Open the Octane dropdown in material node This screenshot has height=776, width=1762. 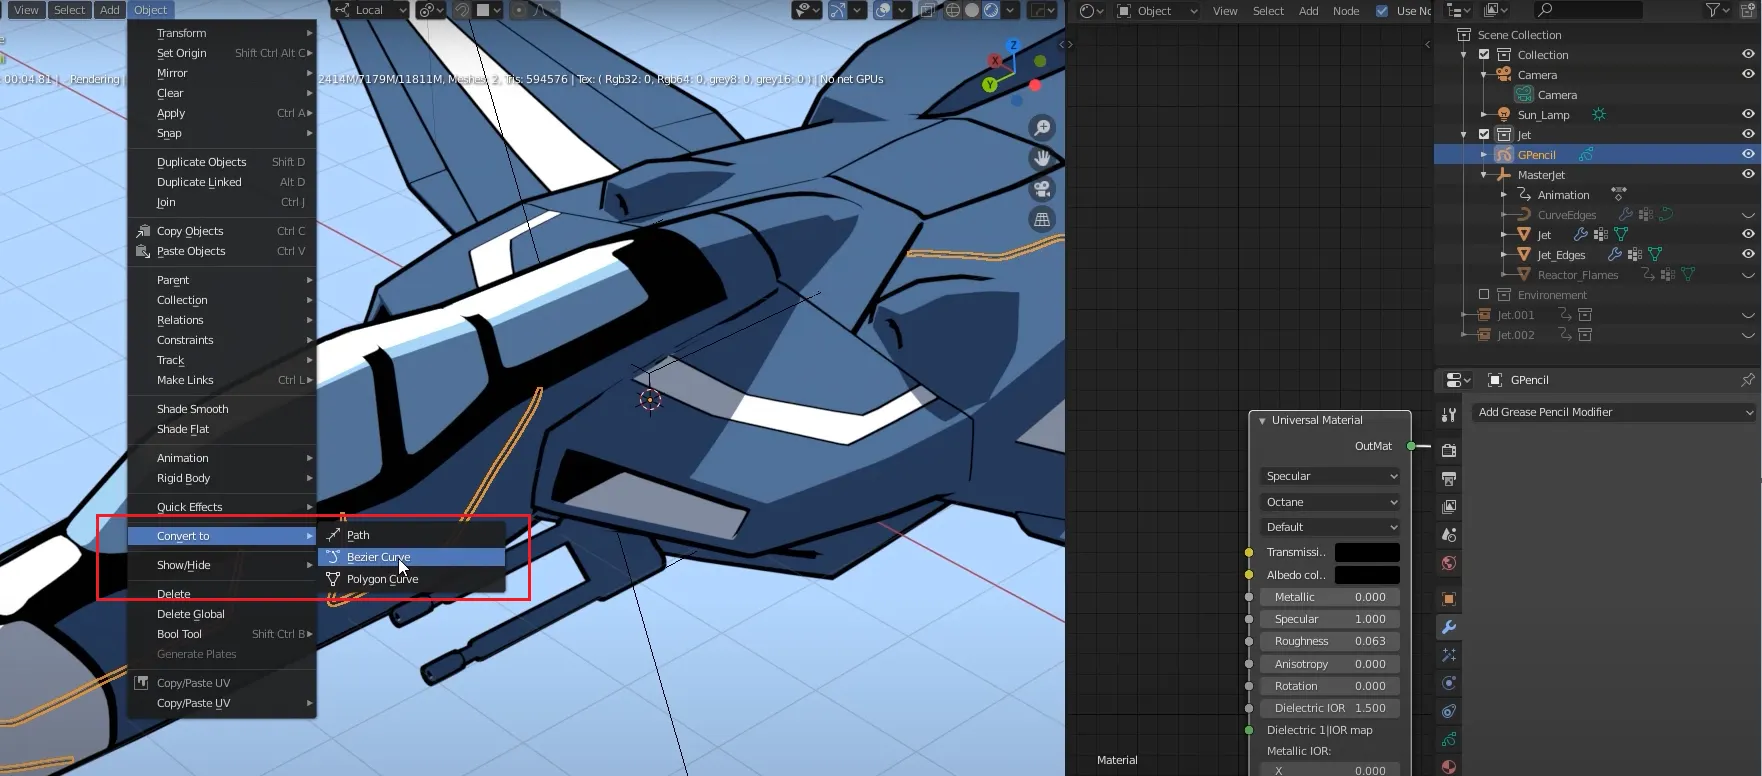[x=1331, y=502]
